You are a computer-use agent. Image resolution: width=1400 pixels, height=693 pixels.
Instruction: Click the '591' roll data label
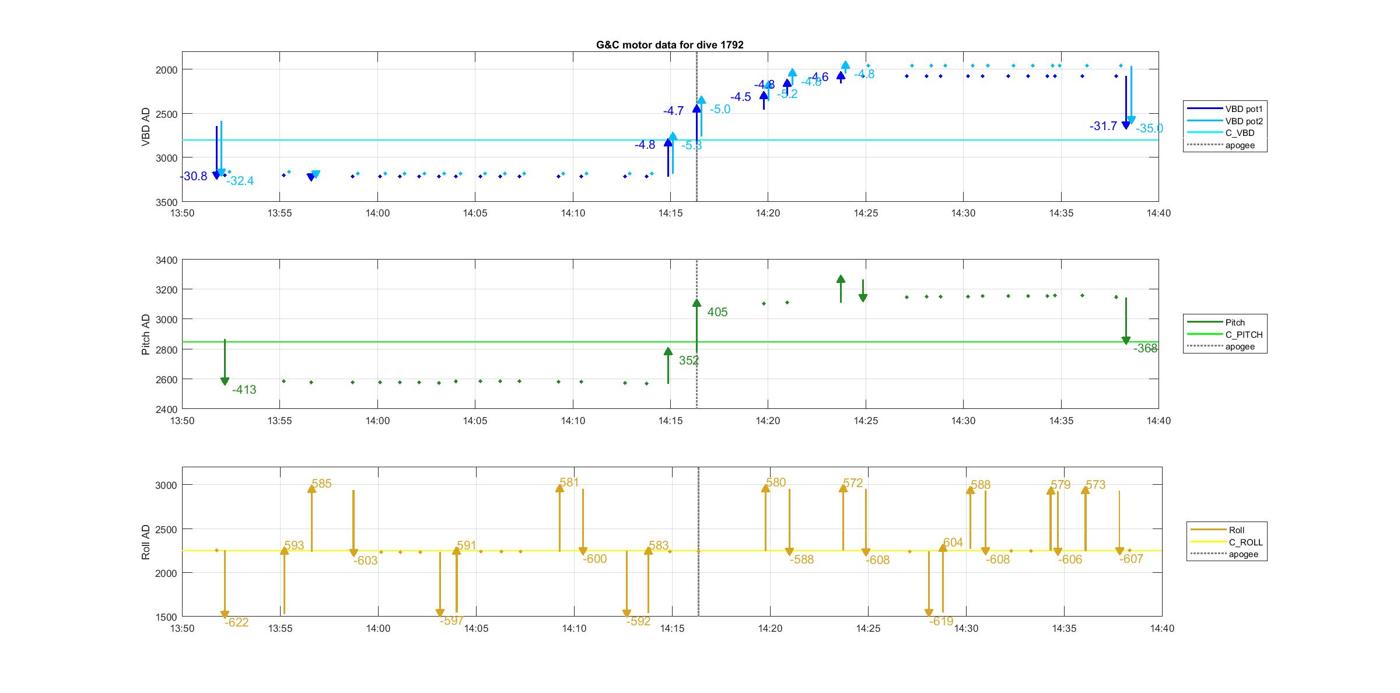tap(467, 546)
